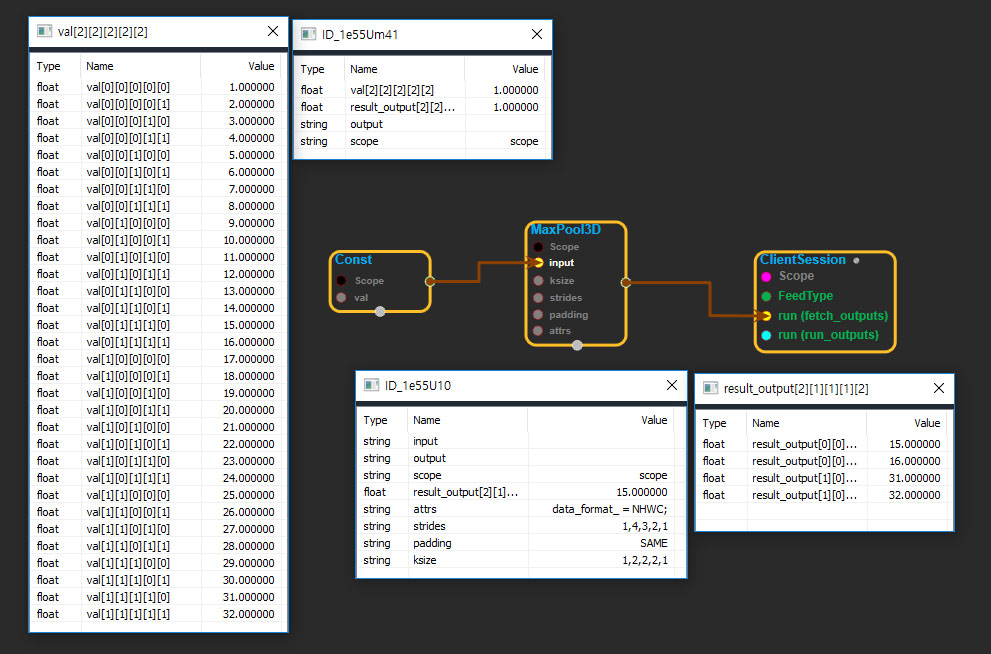Select the padding row with value SAME
This screenshot has height=654, width=991.
tap(520, 543)
